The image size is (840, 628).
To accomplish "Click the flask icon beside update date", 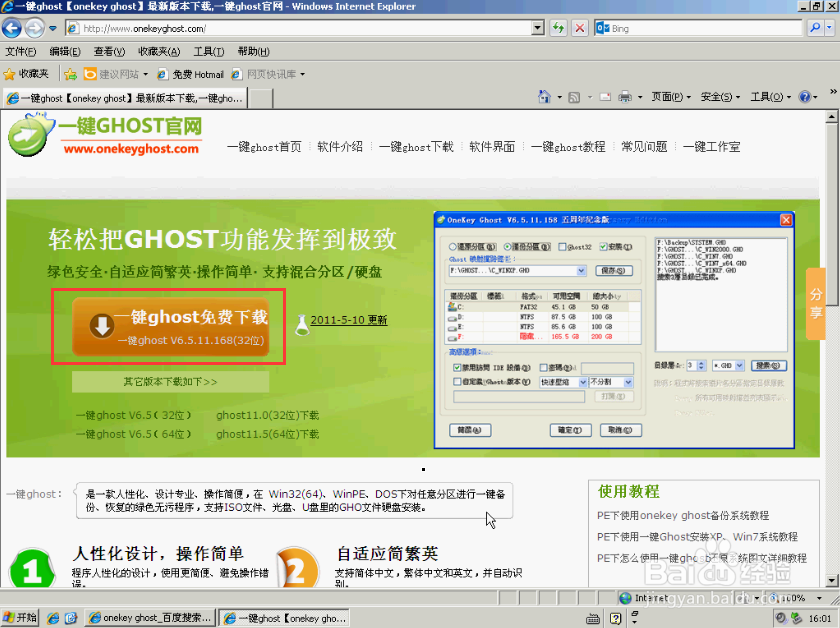I will 302,325.
